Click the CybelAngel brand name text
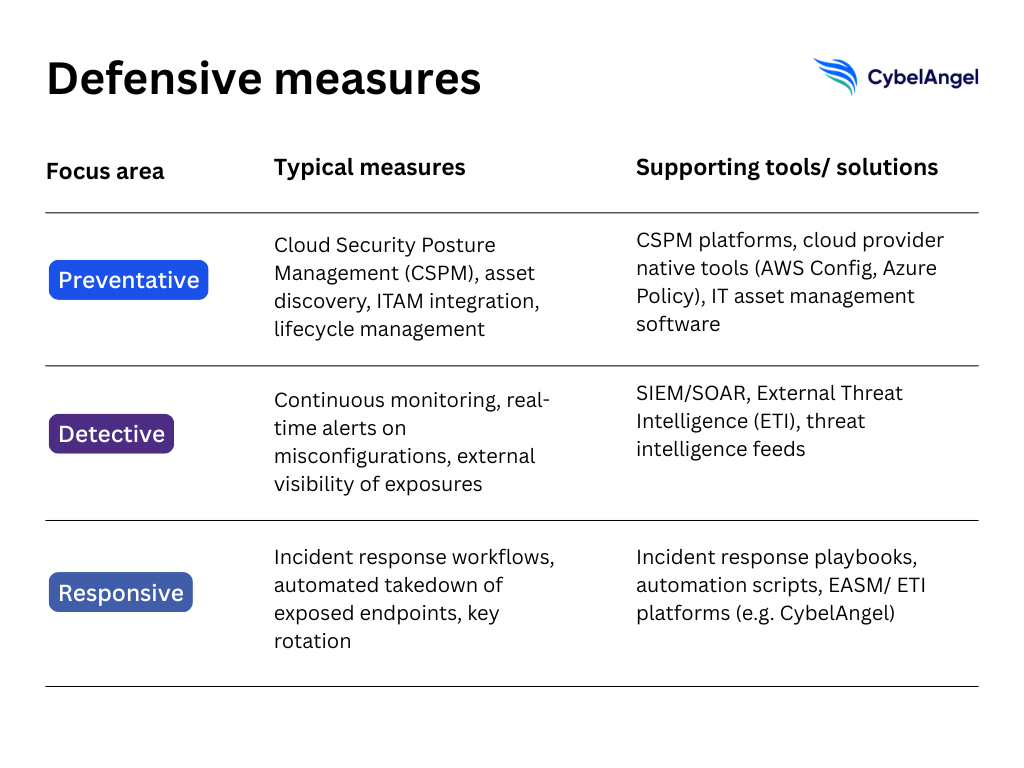Viewport: 1024px width, 768px height. coord(922,77)
